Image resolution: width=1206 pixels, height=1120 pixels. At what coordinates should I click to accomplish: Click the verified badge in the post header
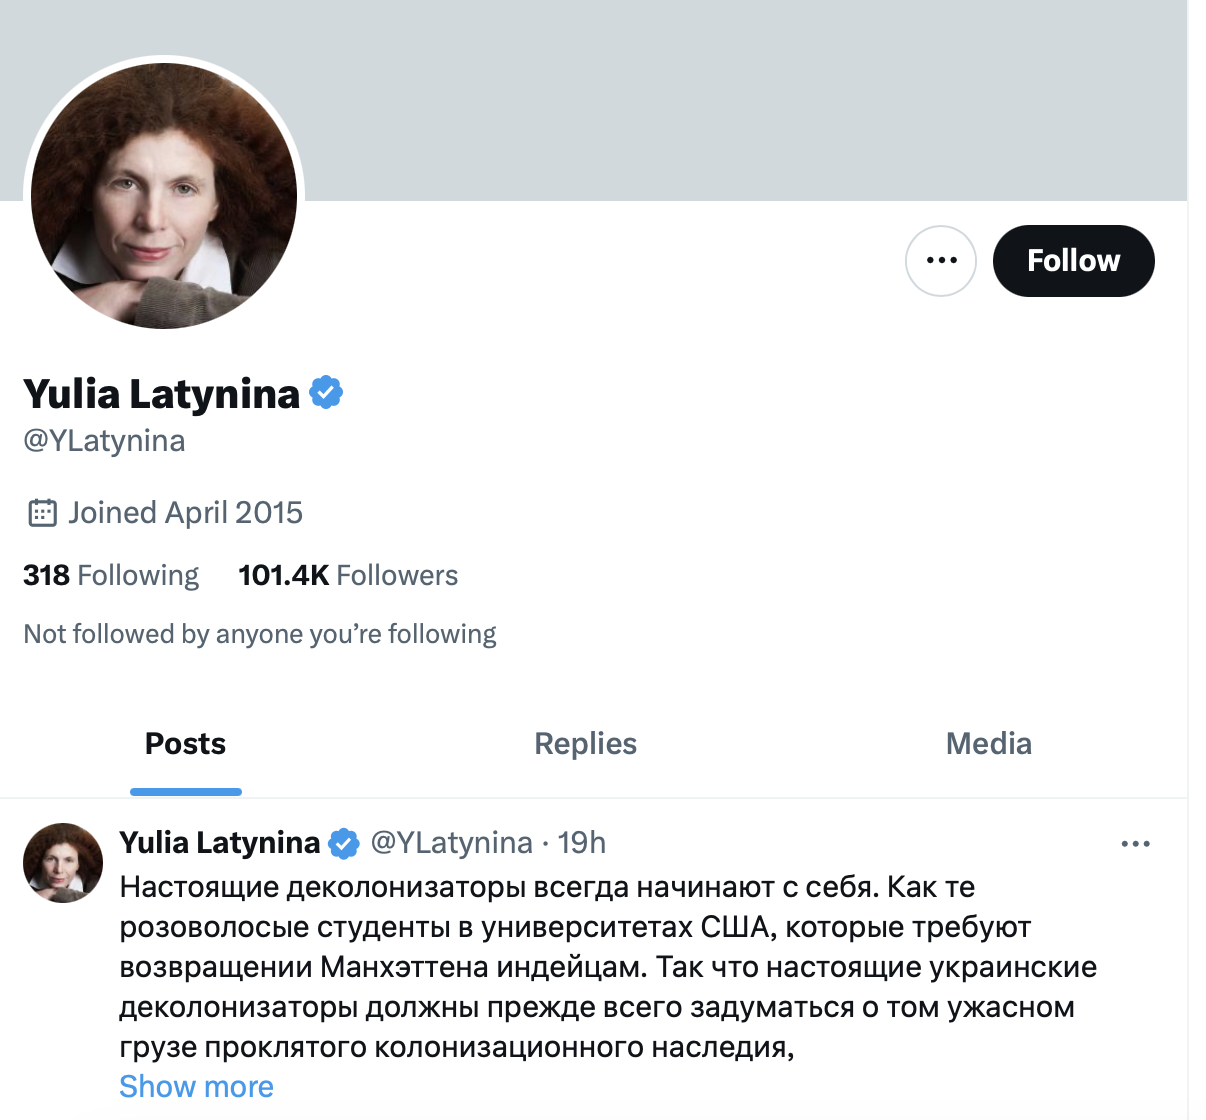pyautogui.click(x=344, y=844)
